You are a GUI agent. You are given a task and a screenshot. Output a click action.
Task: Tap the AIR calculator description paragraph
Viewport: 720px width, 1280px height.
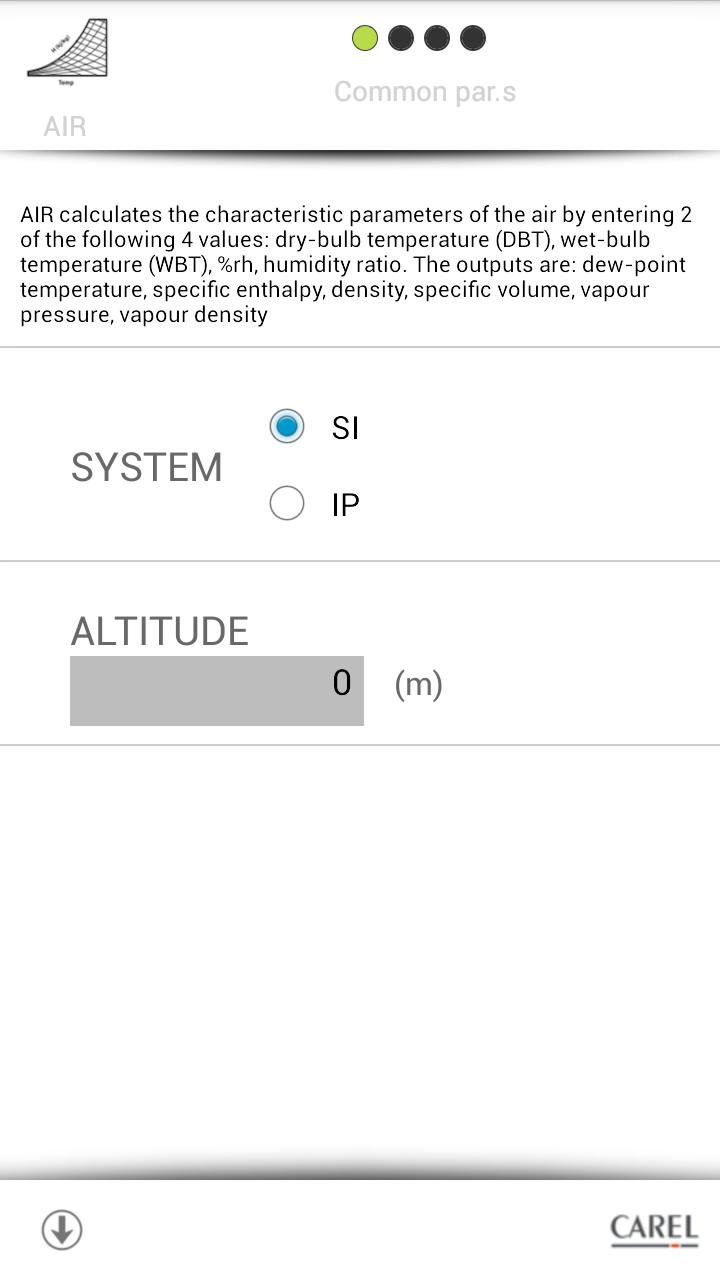click(x=356, y=264)
